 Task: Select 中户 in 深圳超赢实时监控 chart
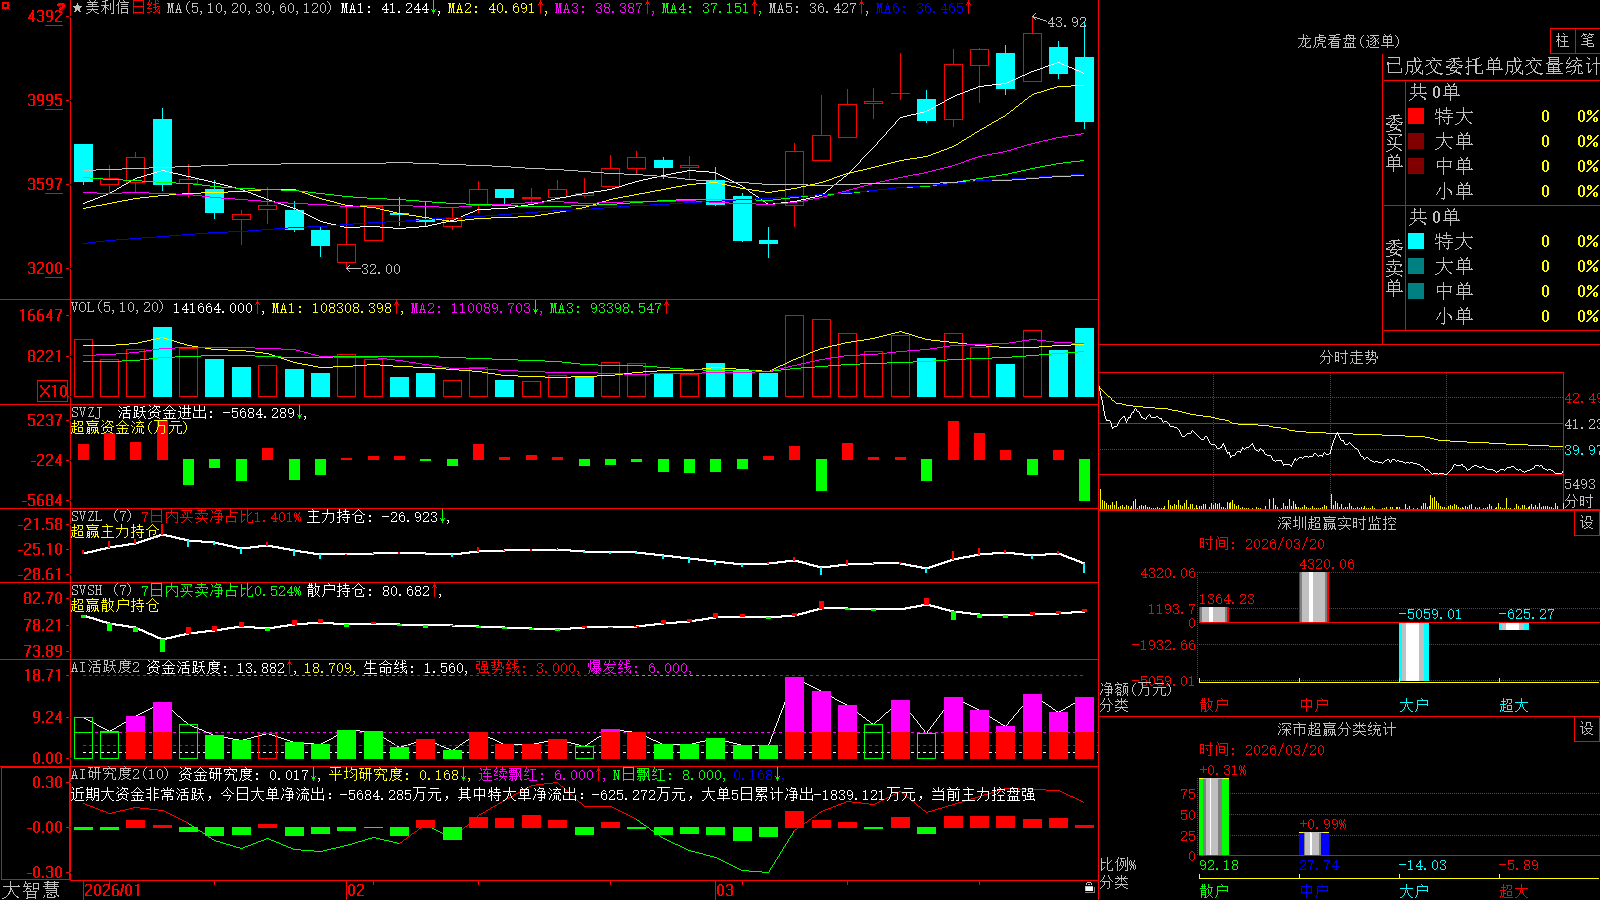[1314, 705]
